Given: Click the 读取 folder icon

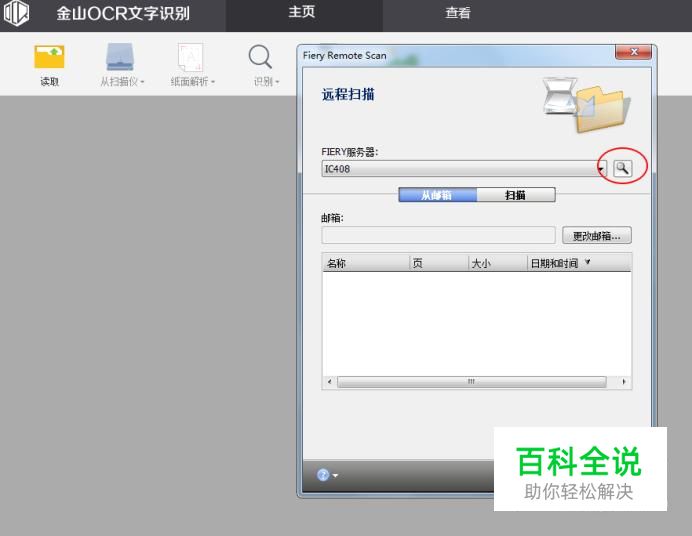Looking at the screenshot, I should 49,57.
